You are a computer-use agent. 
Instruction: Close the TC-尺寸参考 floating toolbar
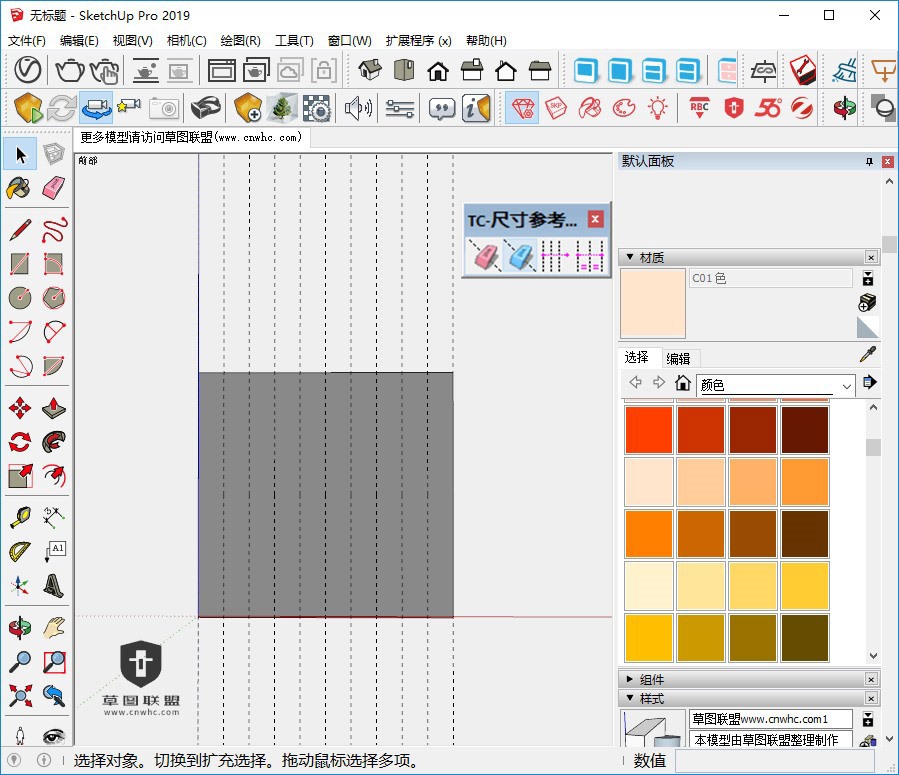[x=595, y=219]
